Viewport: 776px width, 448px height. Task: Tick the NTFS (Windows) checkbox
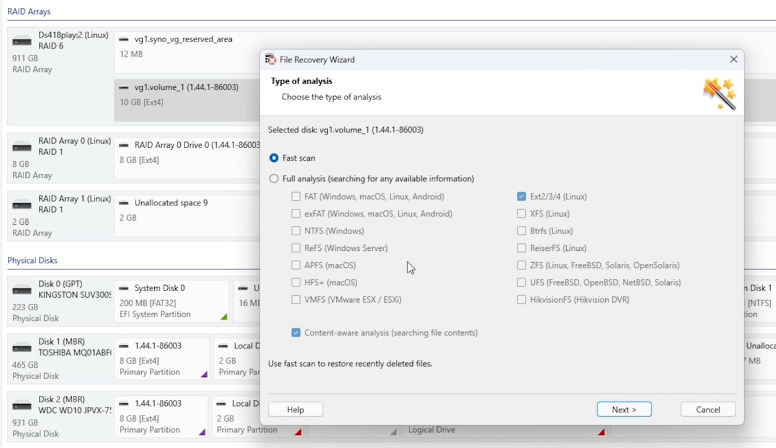296,231
